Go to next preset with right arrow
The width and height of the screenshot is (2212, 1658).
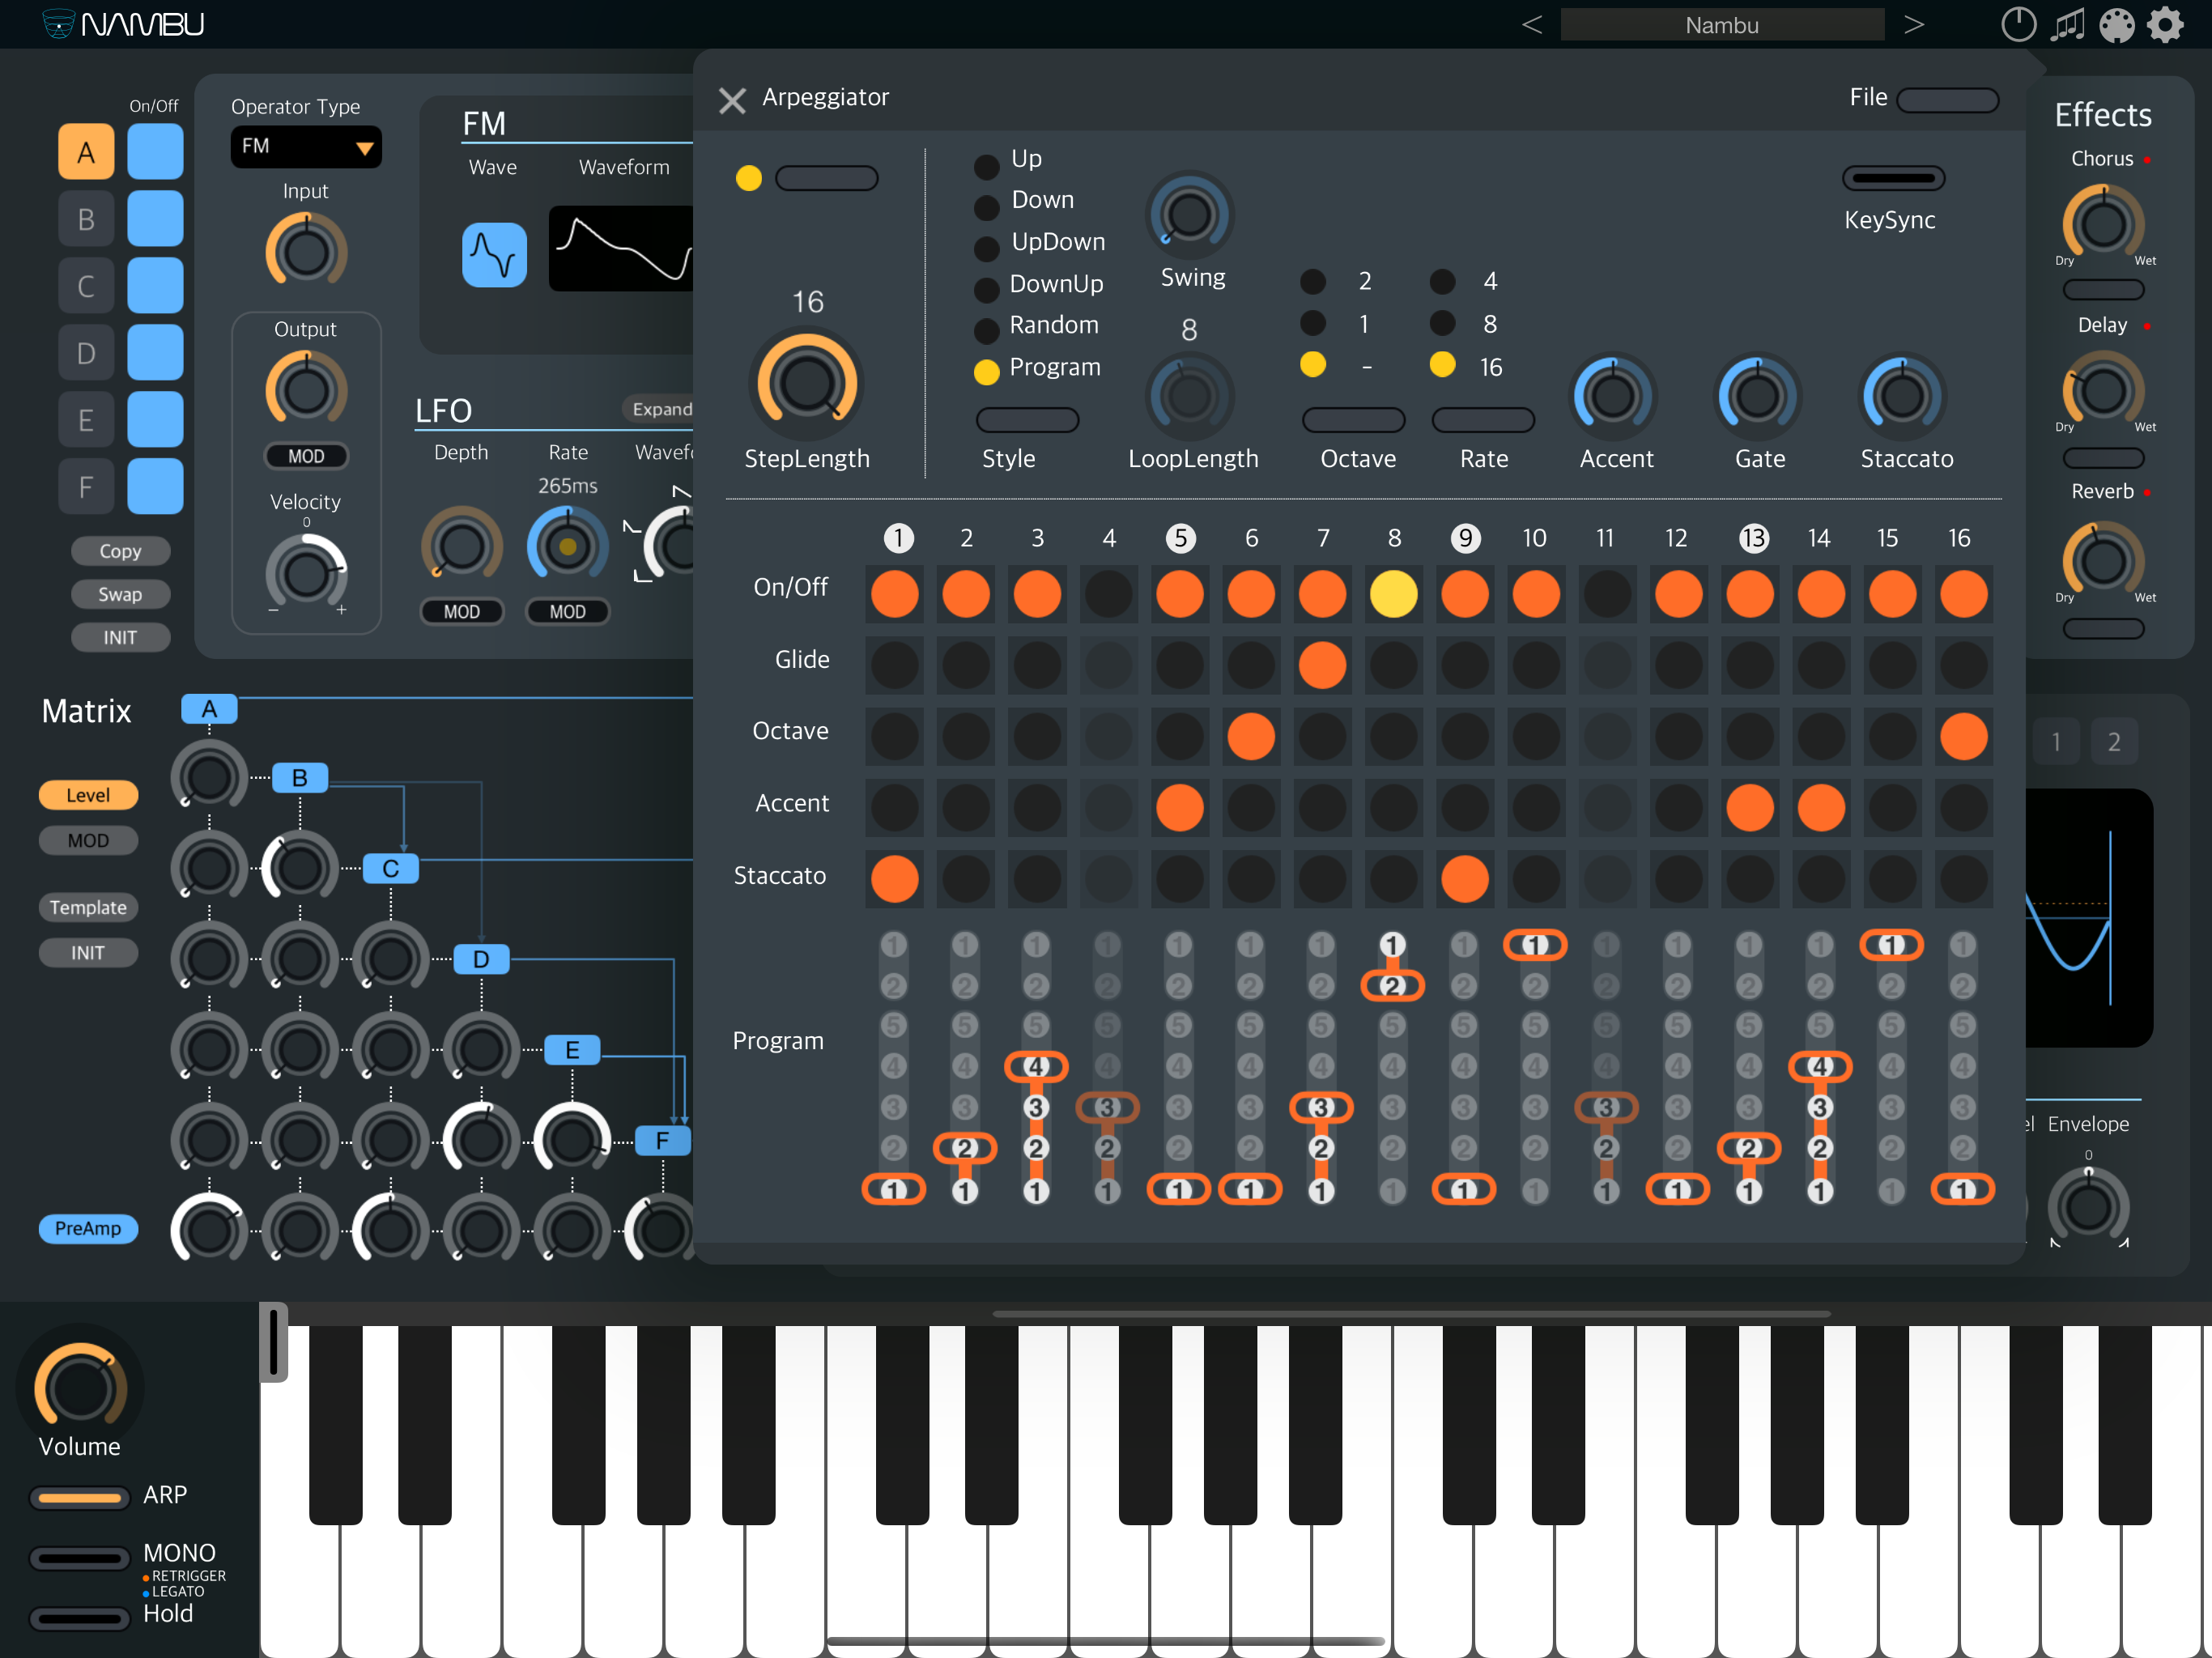pyautogui.click(x=1913, y=25)
